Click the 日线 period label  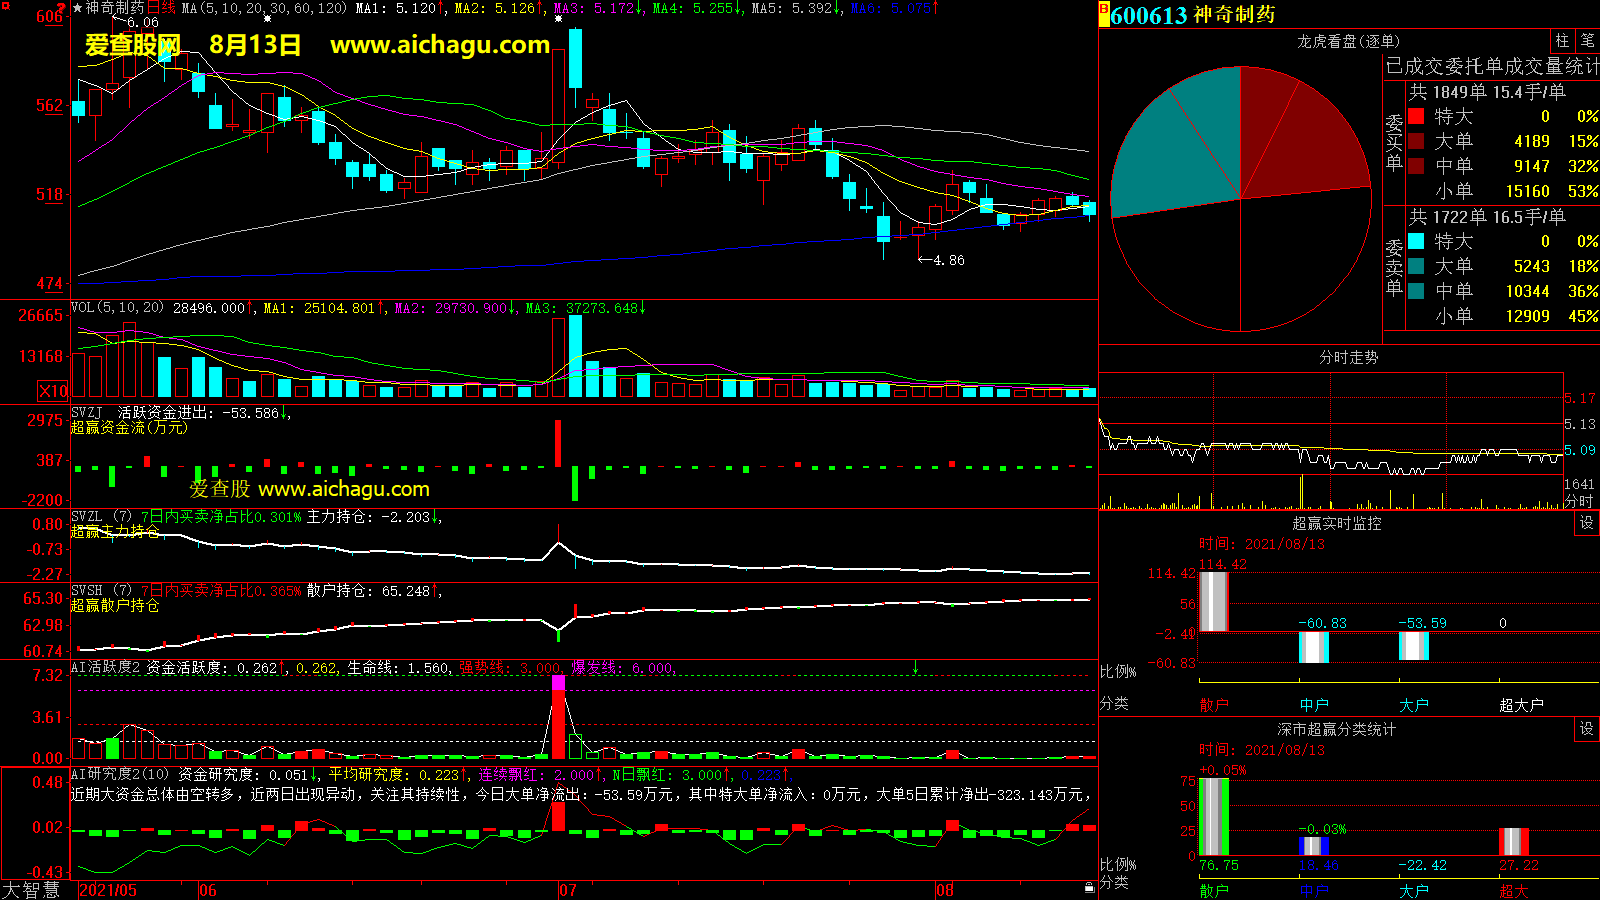[x=161, y=8]
